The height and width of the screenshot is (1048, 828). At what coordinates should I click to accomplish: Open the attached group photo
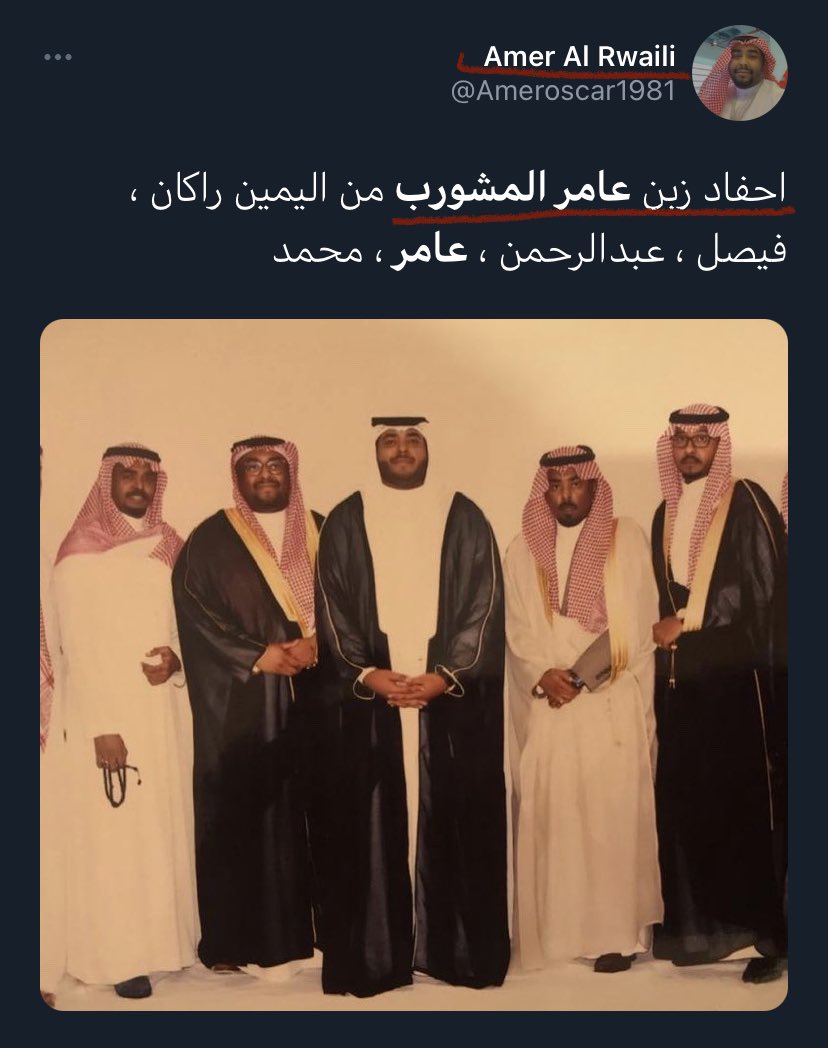pyautogui.click(x=414, y=664)
